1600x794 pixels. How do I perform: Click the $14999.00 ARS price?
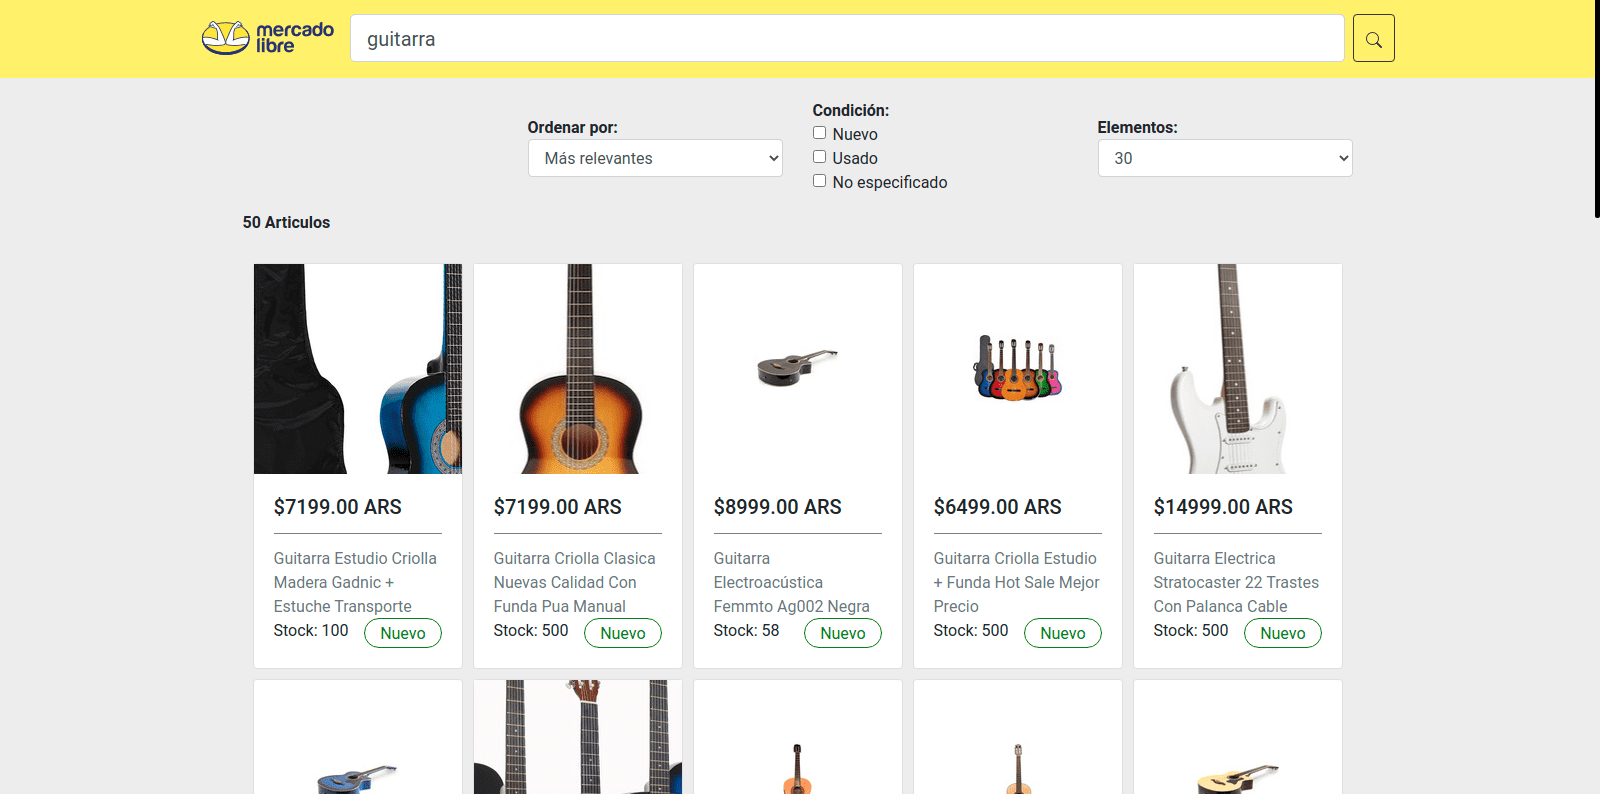coord(1223,507)
